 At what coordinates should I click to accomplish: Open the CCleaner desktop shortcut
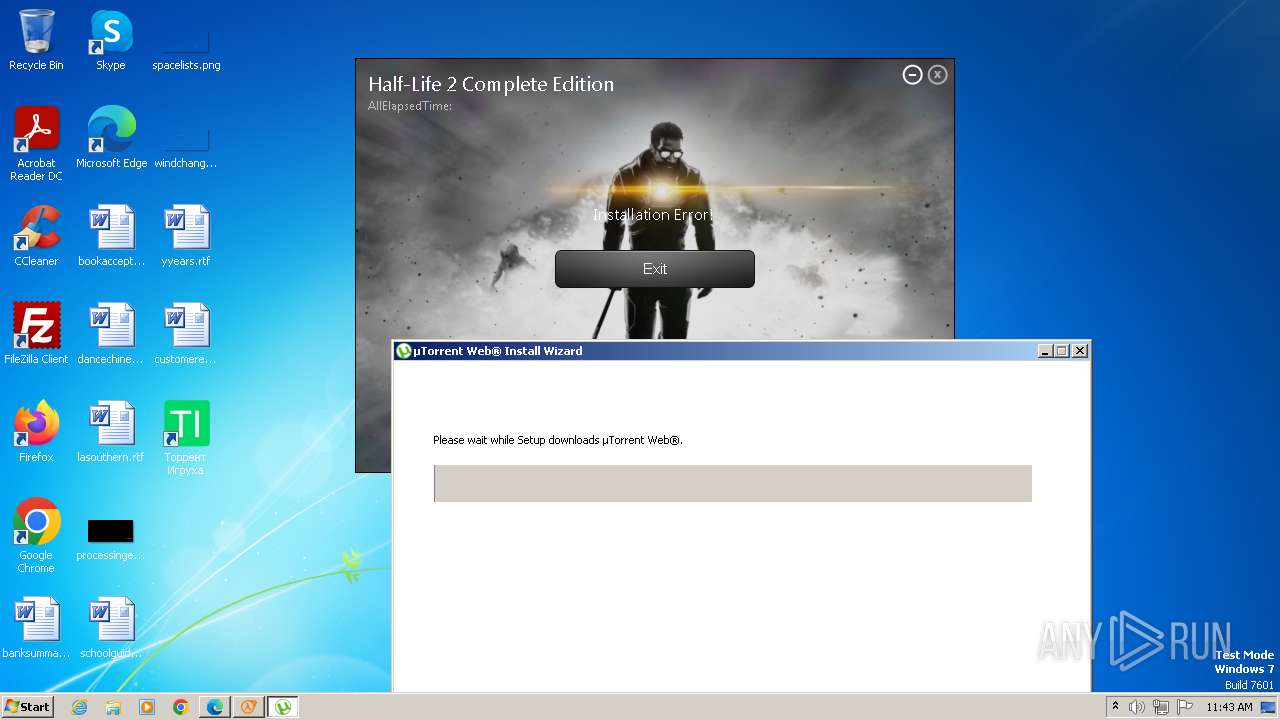pyautogui.click(x=36, y=236)
